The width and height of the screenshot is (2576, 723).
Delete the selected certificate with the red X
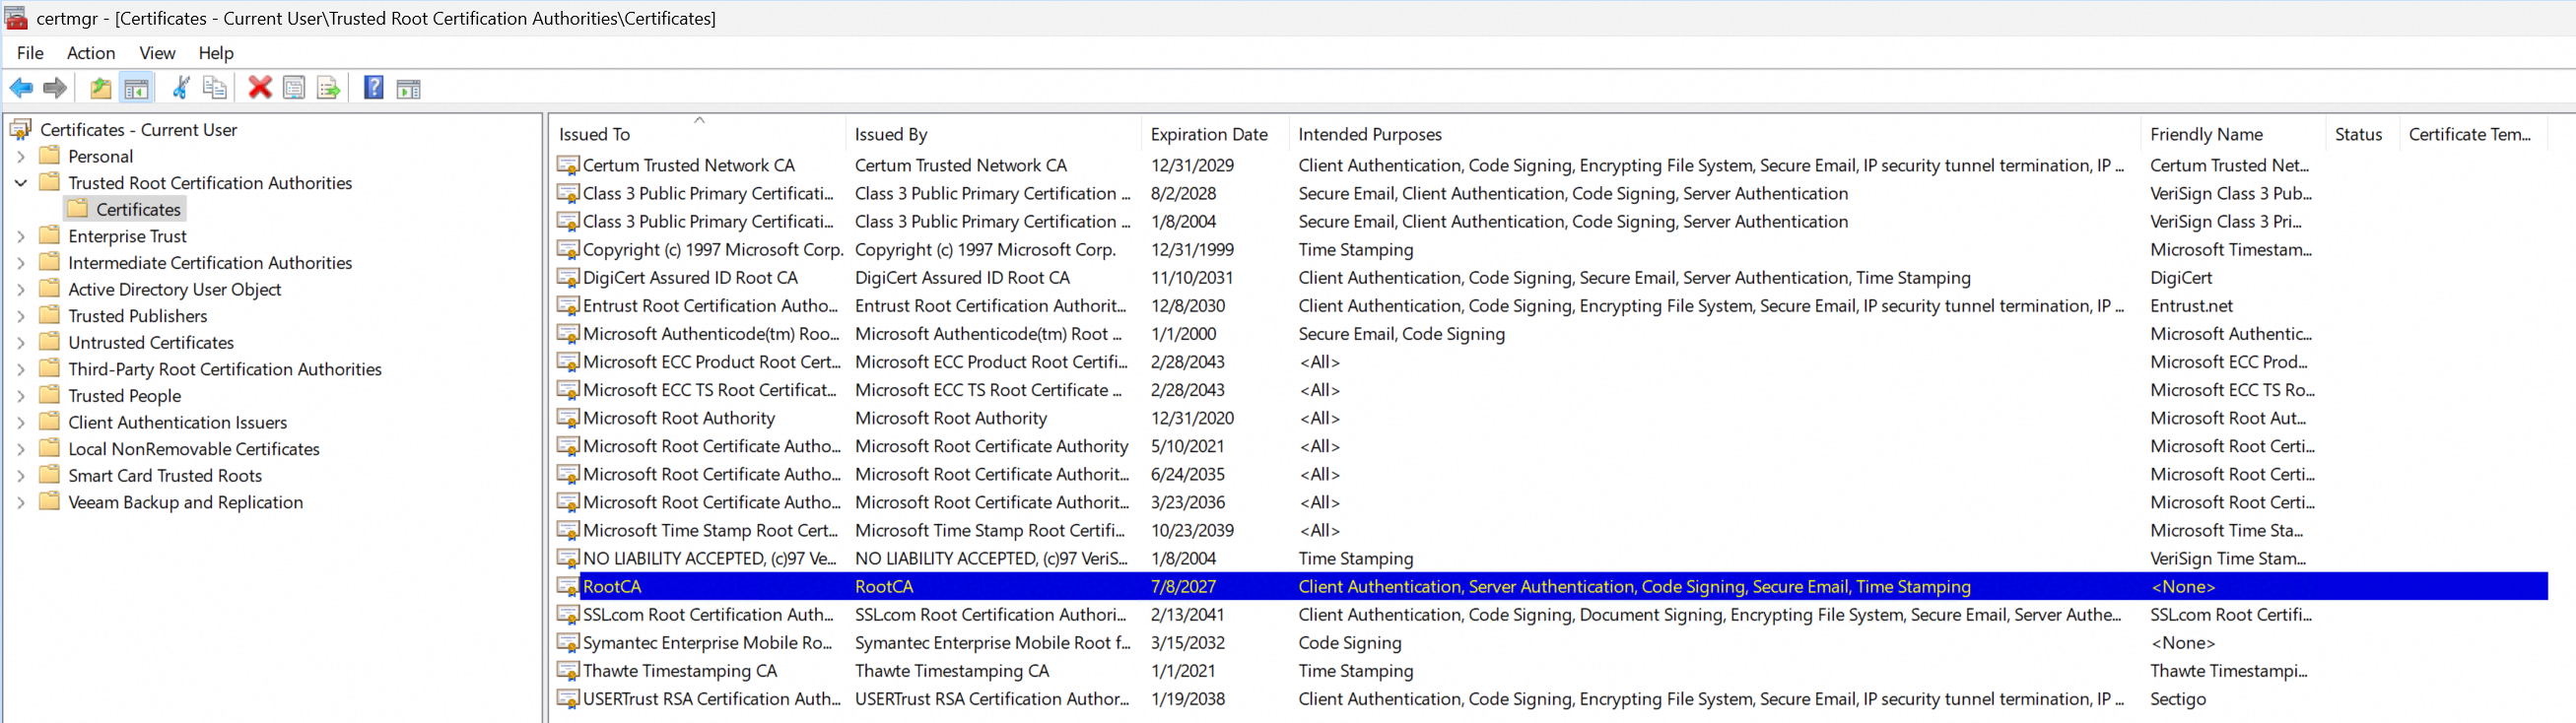[x=260, y=88]
